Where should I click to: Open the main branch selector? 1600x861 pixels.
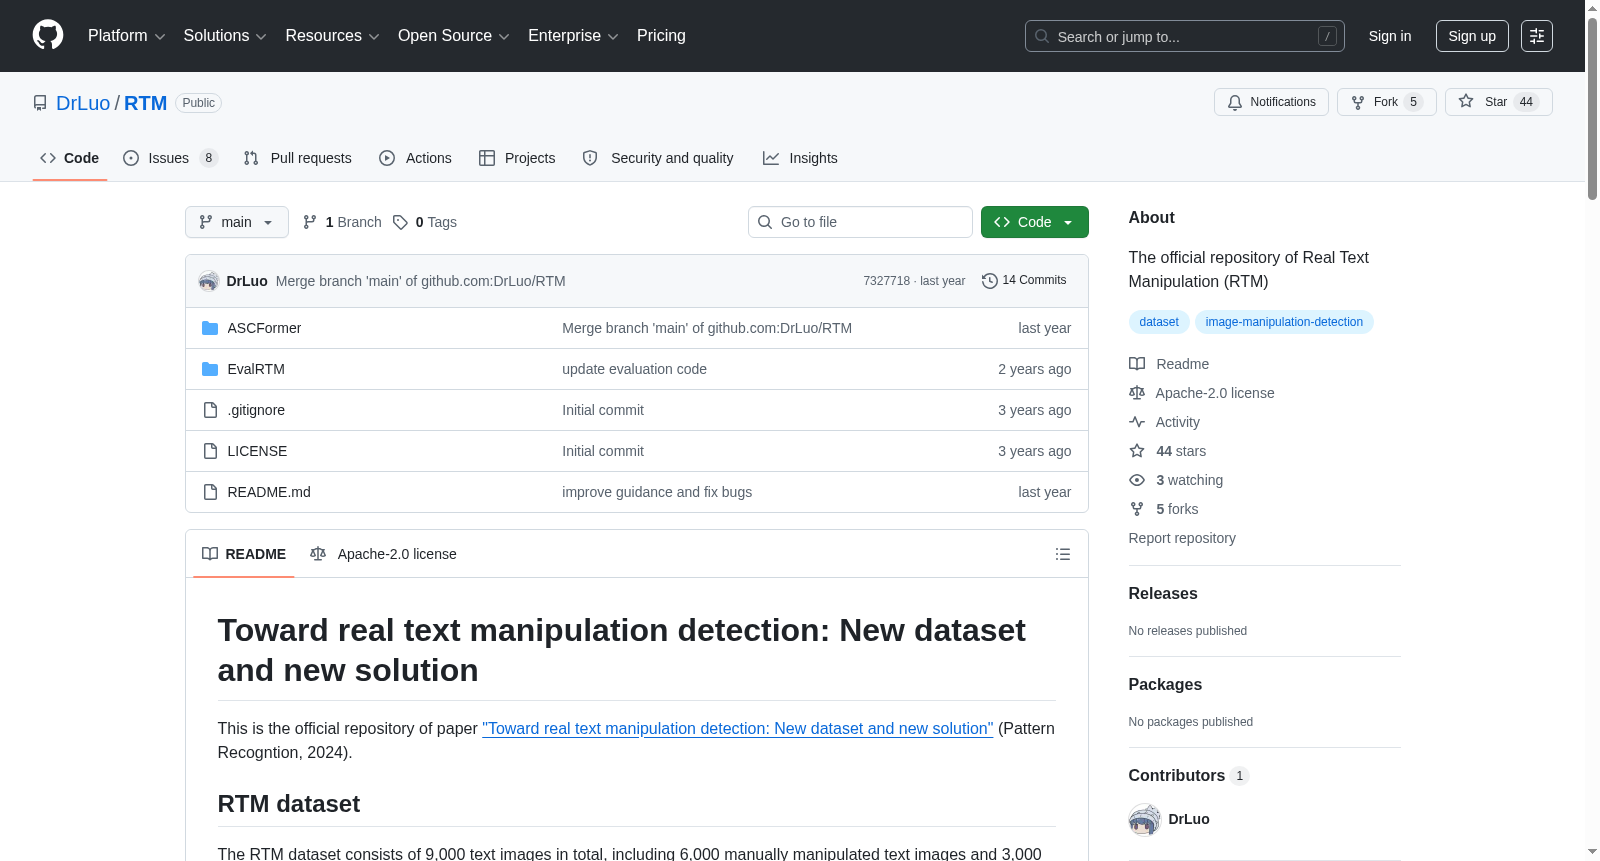(x=237, y=222)
